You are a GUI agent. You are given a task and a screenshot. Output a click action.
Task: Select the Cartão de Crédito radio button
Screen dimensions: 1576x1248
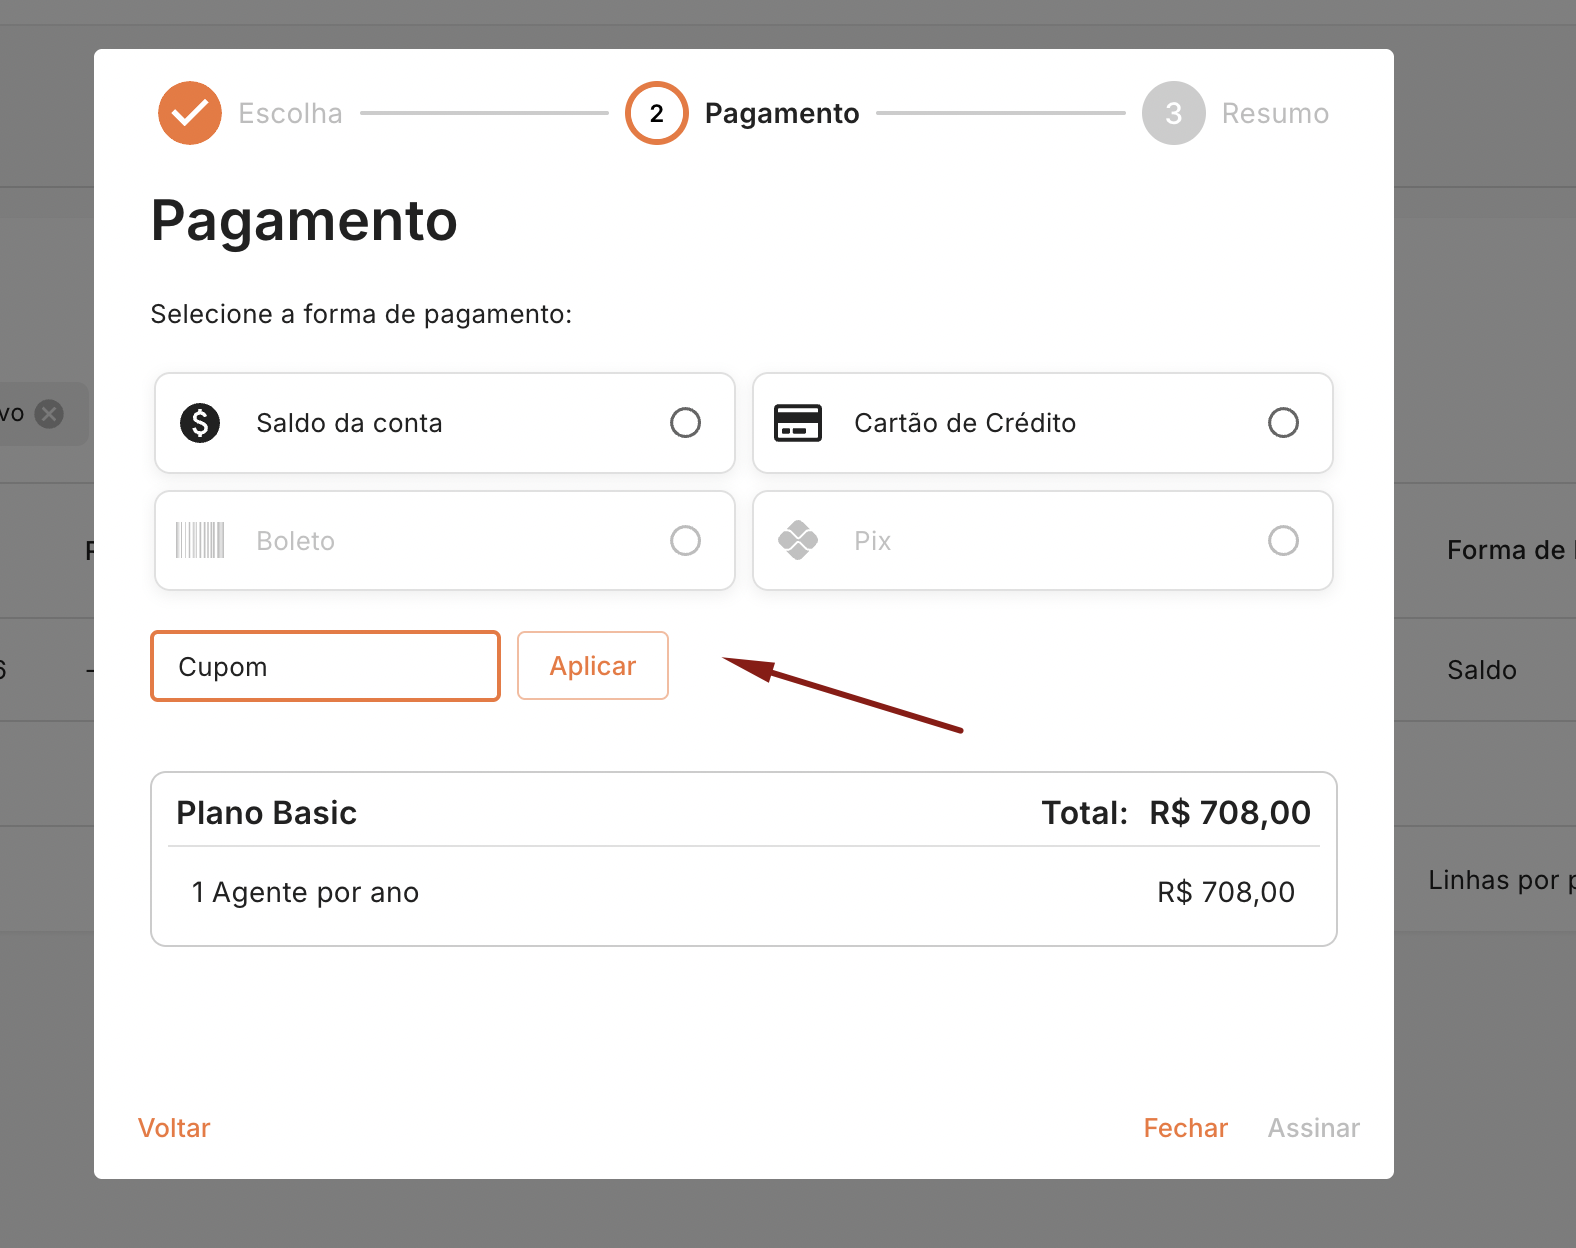coord(1283,423)
